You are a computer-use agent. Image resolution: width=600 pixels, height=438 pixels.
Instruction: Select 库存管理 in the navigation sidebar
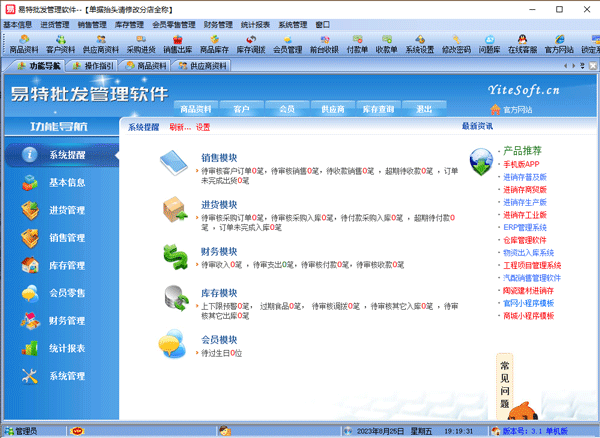(x=61, y=265)
